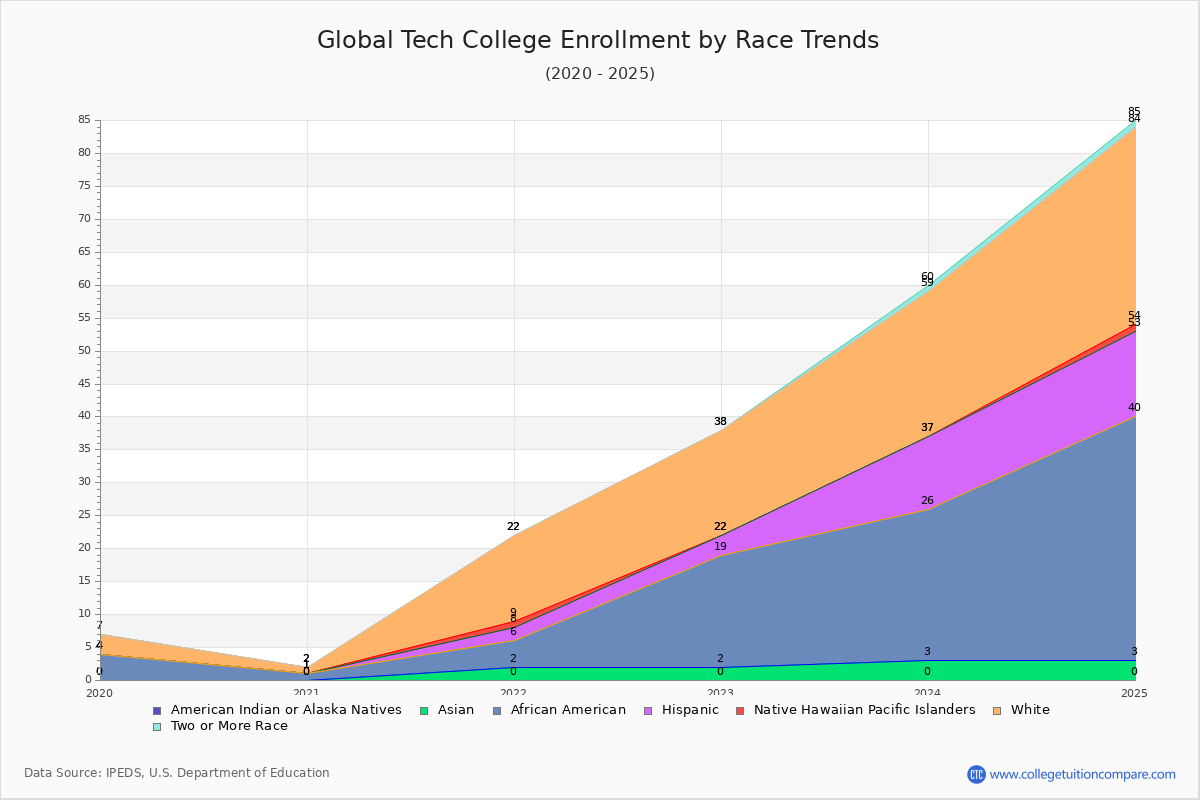Click the data label 26 at 2024
Viewport: 1200px width, 800px height.
tap(927, 501)
